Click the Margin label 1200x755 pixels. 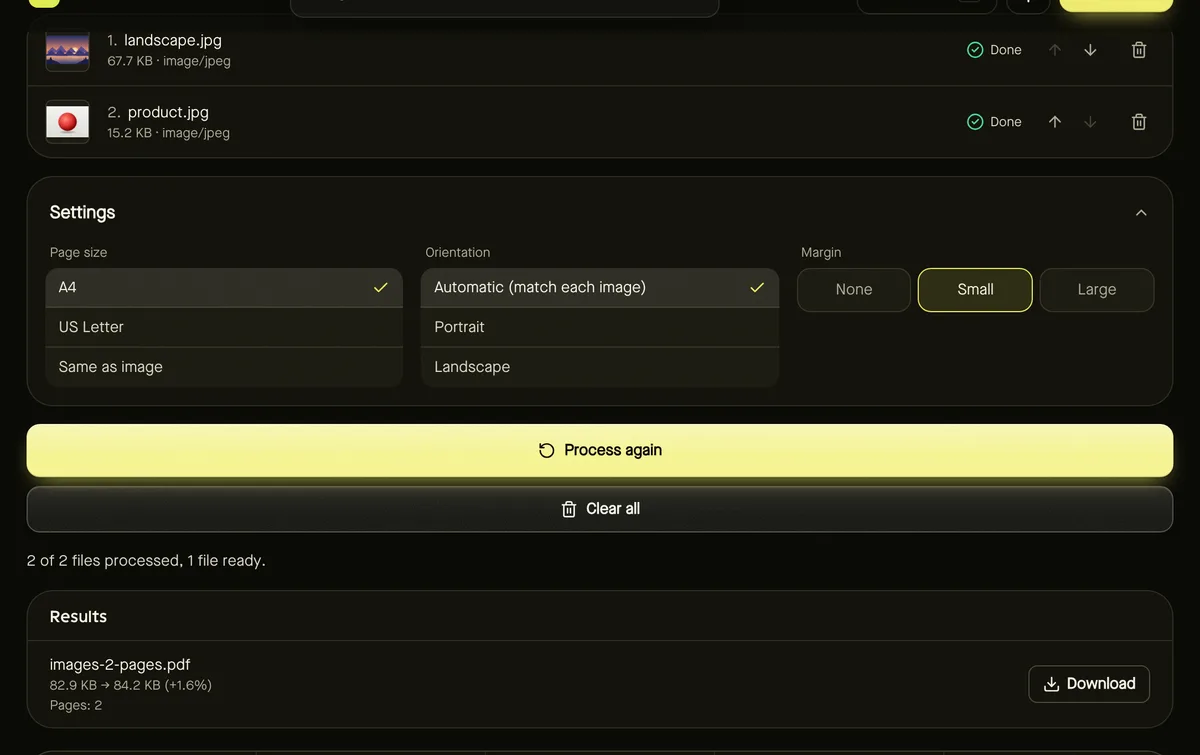(821, 253)
